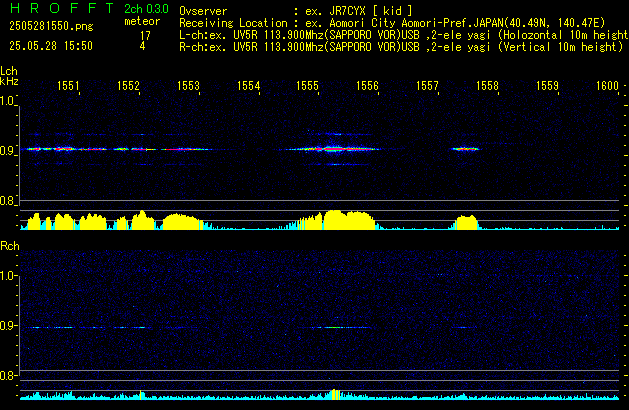Select the version text '2ch 0.3.0'

[x=146, y=8]
